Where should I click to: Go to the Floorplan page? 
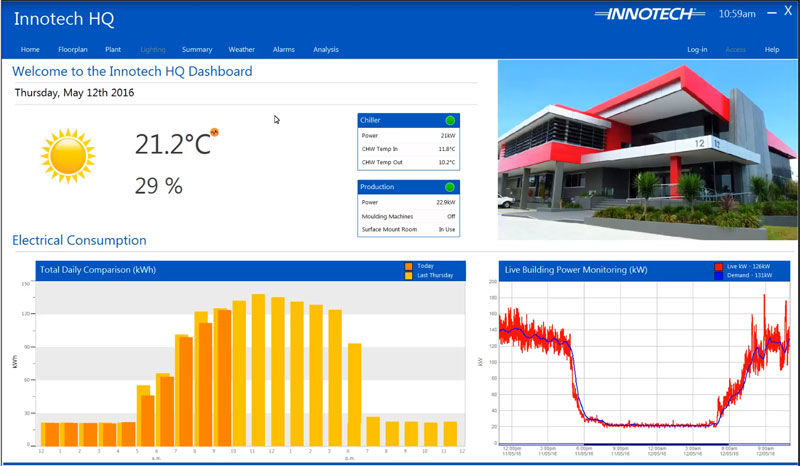coord(72,50)
